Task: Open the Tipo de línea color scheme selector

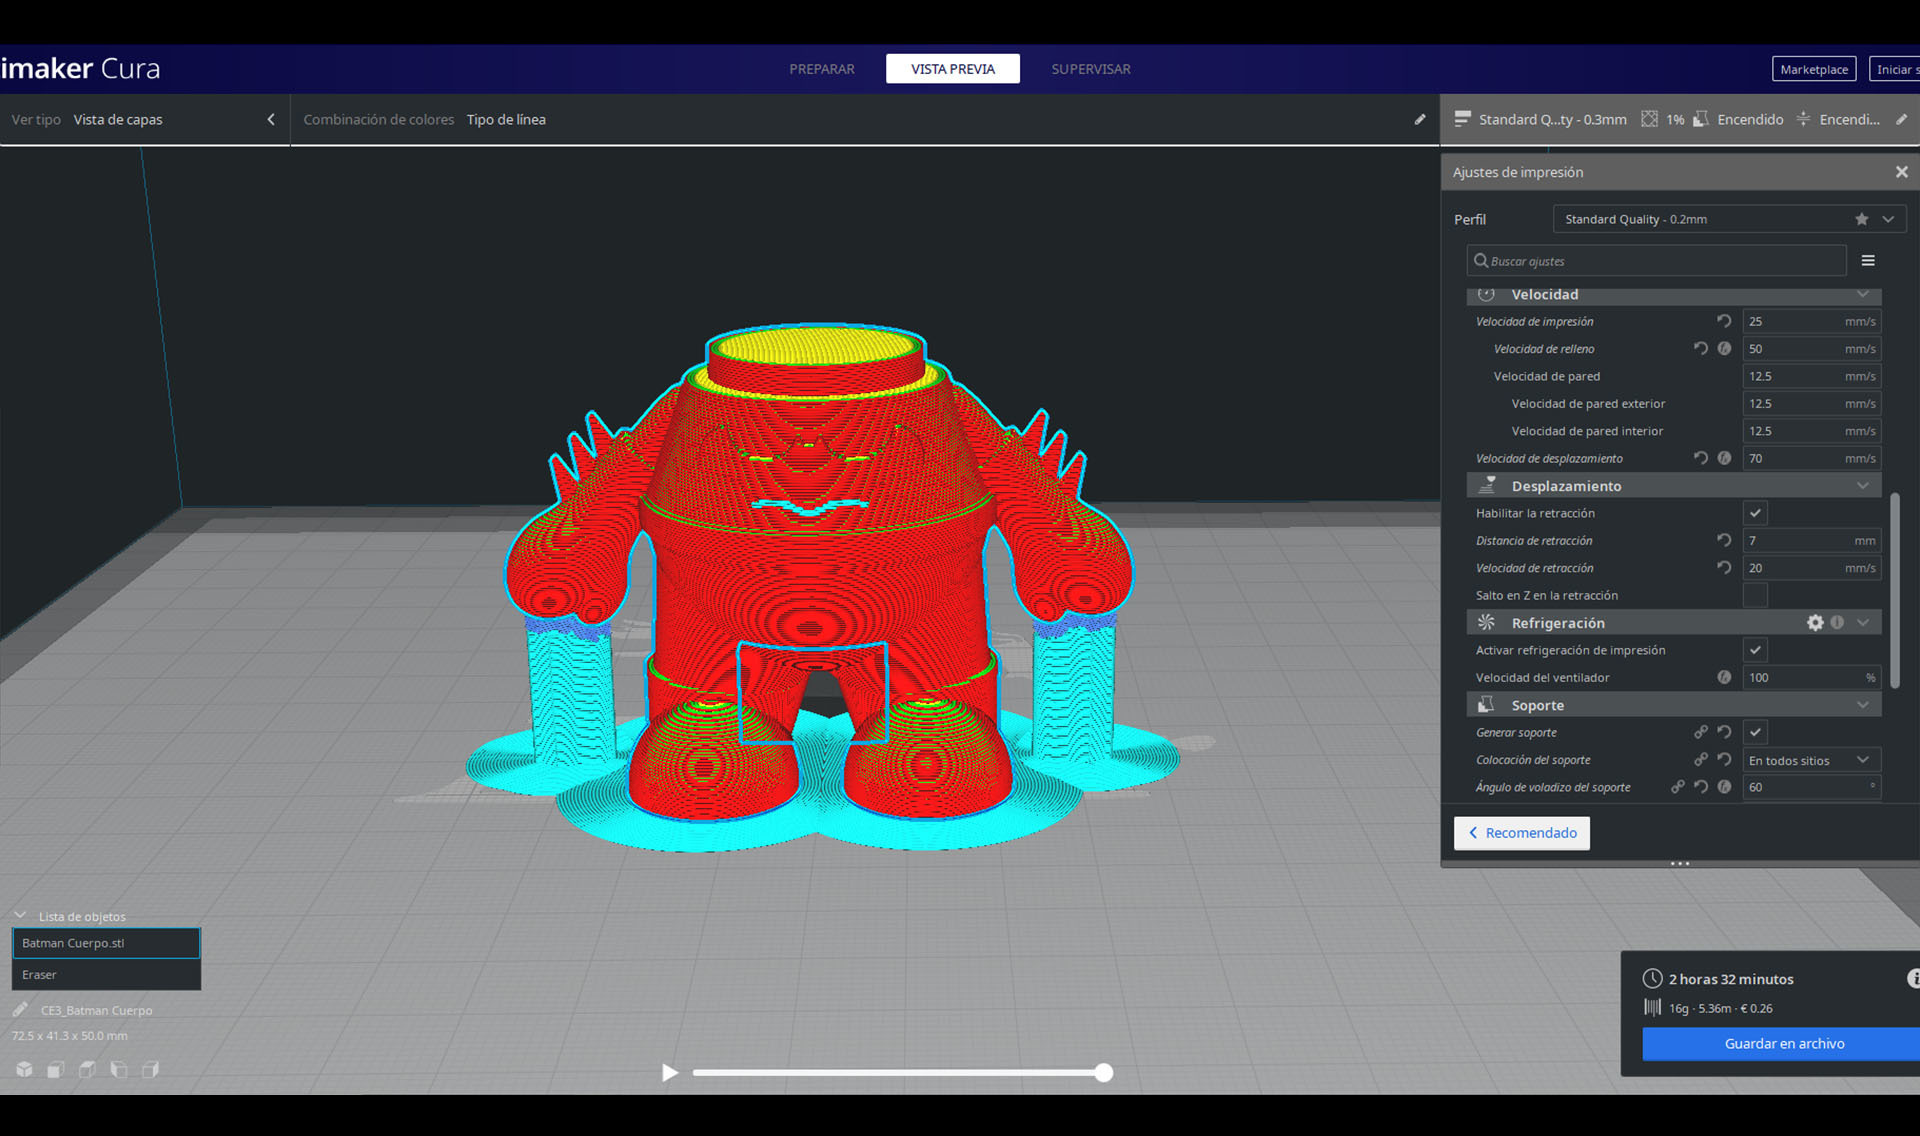Action: coord(506,119)
